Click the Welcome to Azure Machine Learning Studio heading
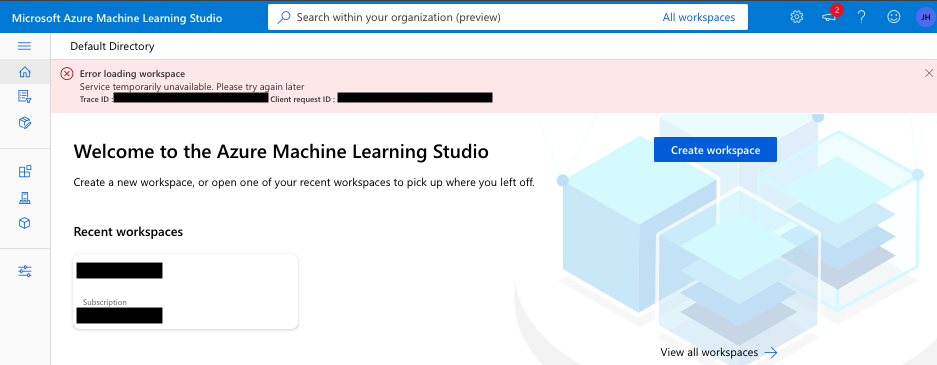Image resolution: width=937 pixels, height=365 pixels. tap(281, 152)
